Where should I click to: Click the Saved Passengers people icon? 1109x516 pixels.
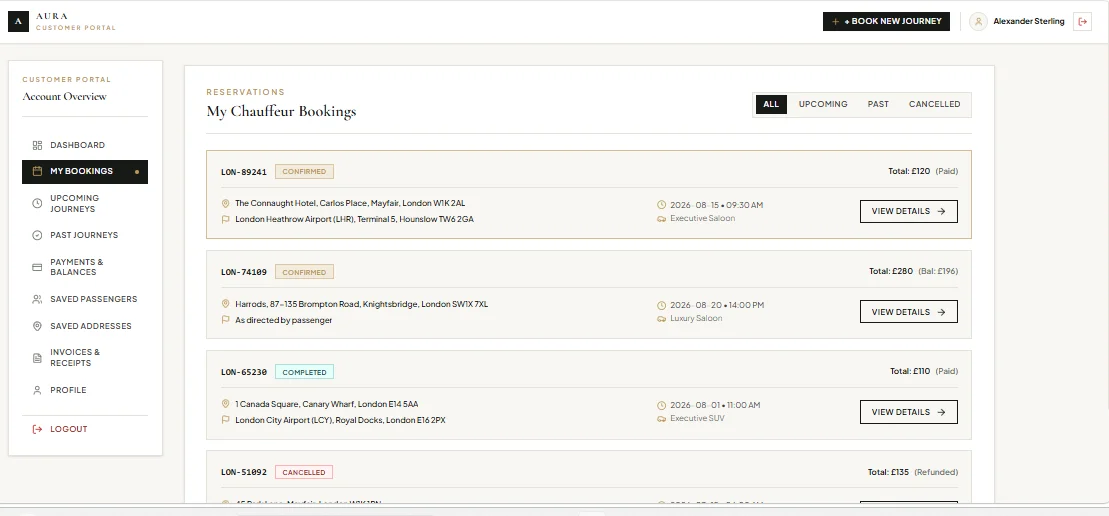point(37,300)
